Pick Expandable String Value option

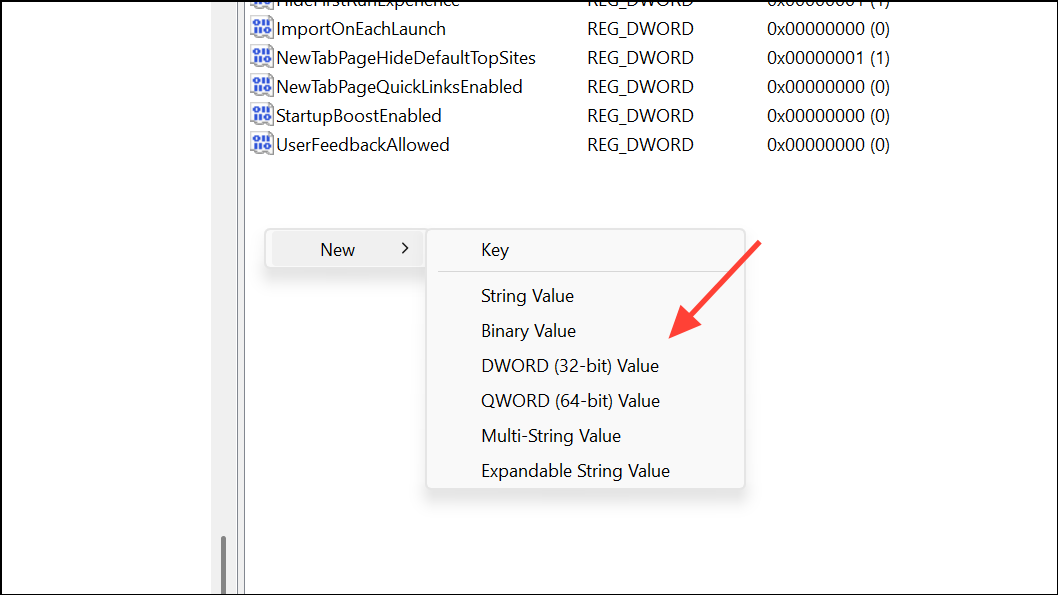point(575,470)
